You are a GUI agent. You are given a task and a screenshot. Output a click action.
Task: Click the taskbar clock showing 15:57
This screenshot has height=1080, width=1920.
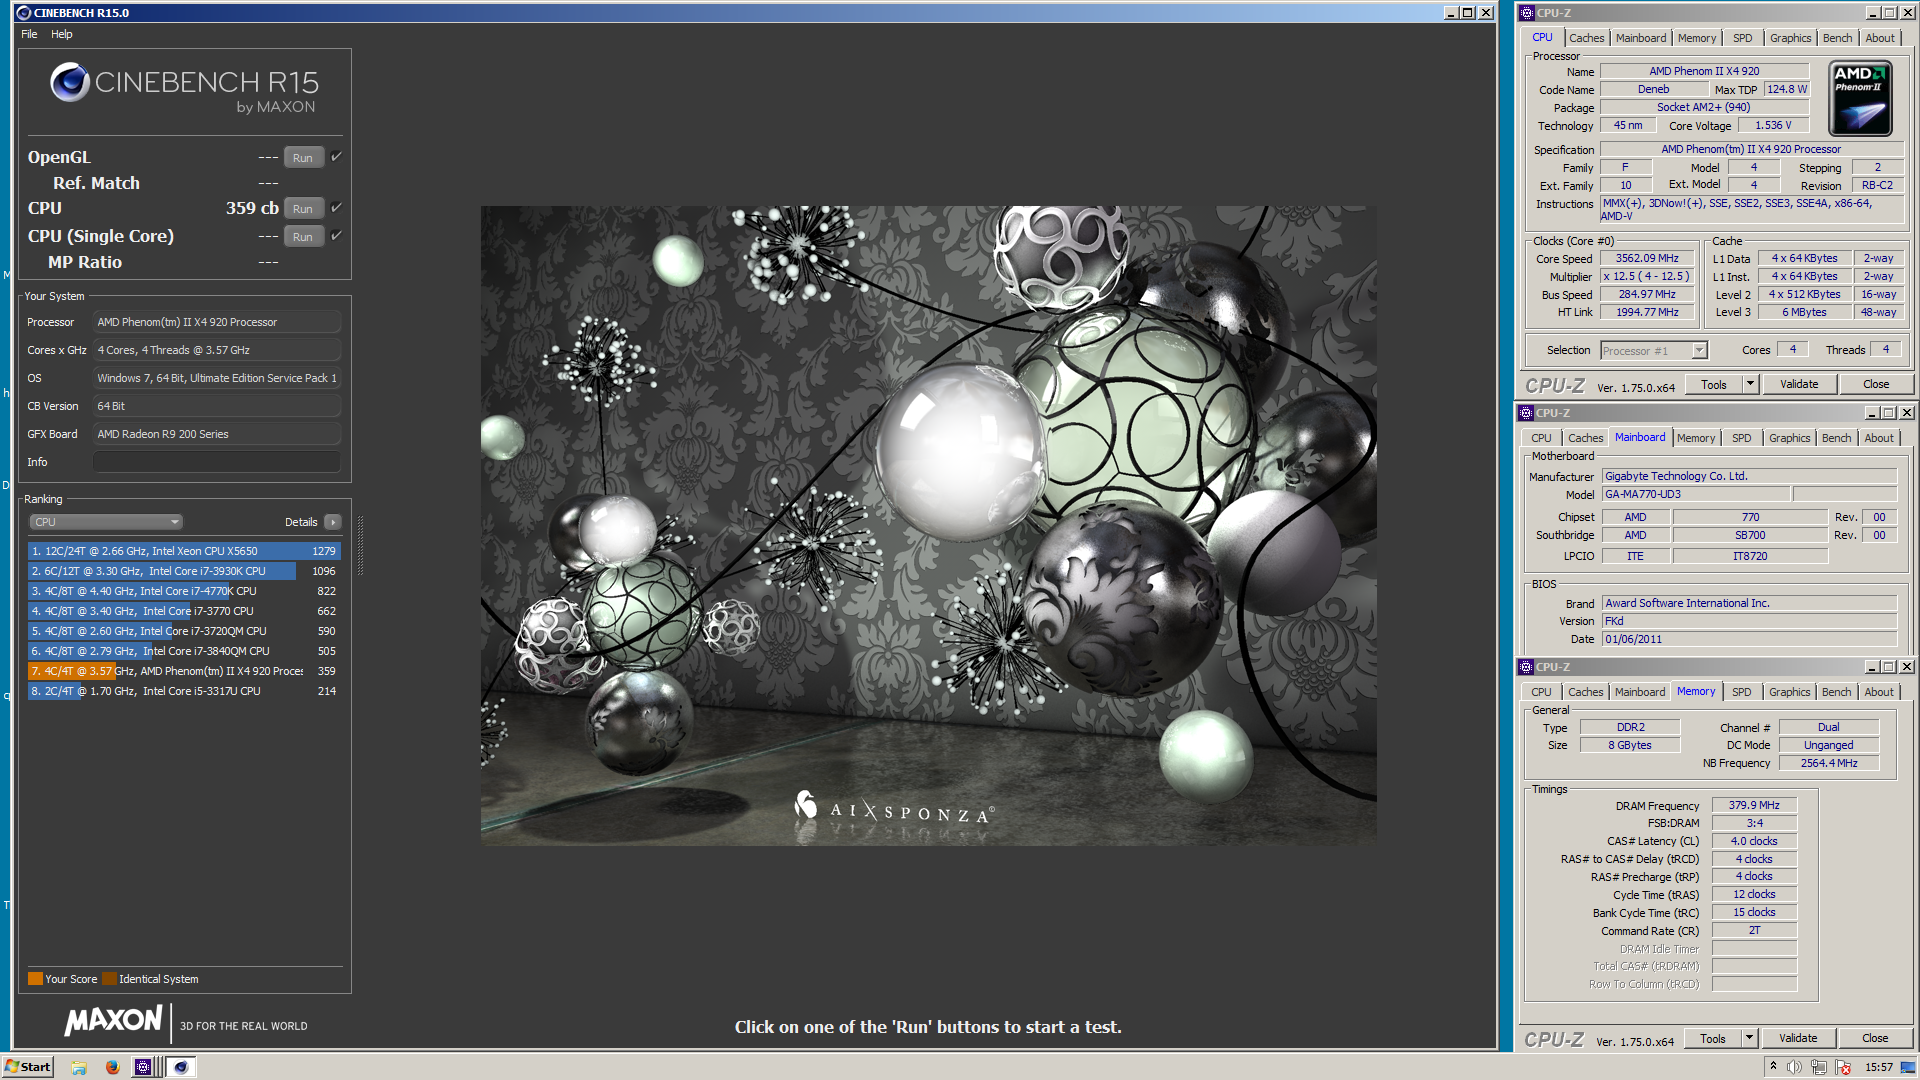[x=1878, y=1067]
